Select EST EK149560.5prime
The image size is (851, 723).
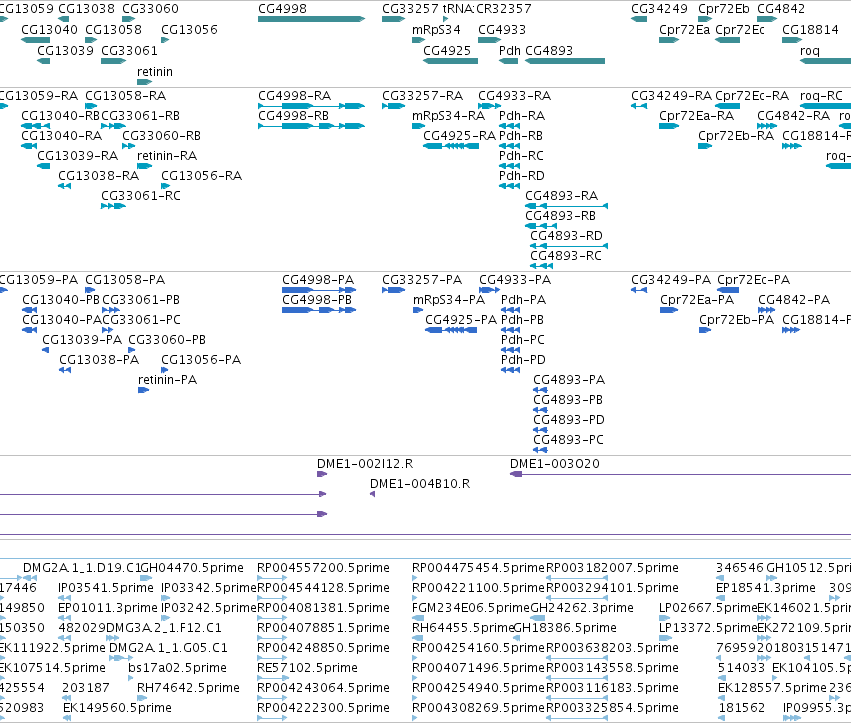pyautogui.click(x=117, y=708)
